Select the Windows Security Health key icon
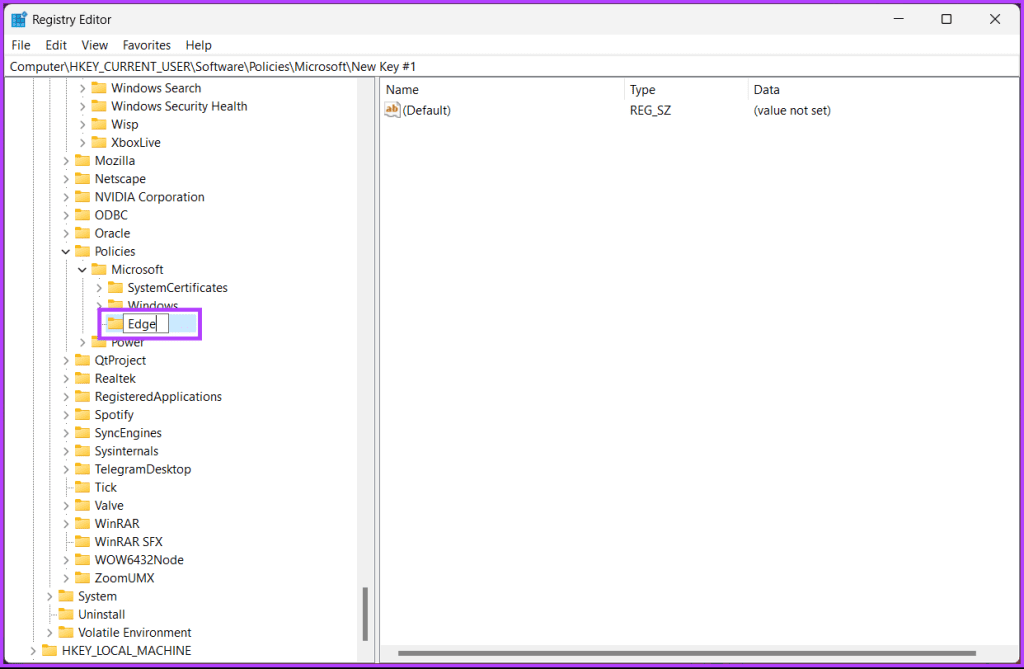The width and height of the screenshot is (1024, 669). [x=101, y=105]
